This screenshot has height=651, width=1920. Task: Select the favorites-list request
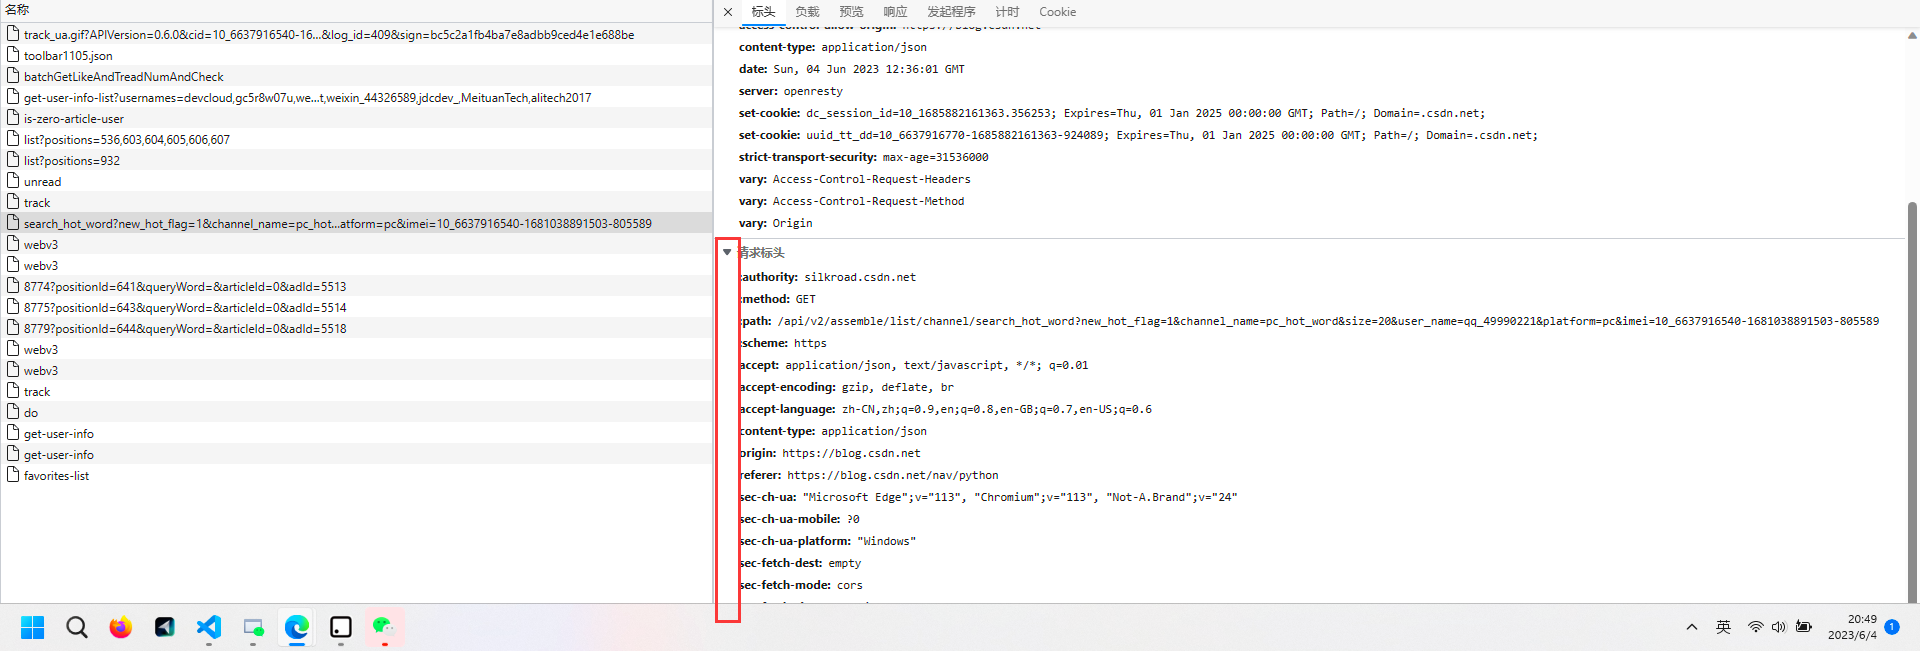(56, 476)
